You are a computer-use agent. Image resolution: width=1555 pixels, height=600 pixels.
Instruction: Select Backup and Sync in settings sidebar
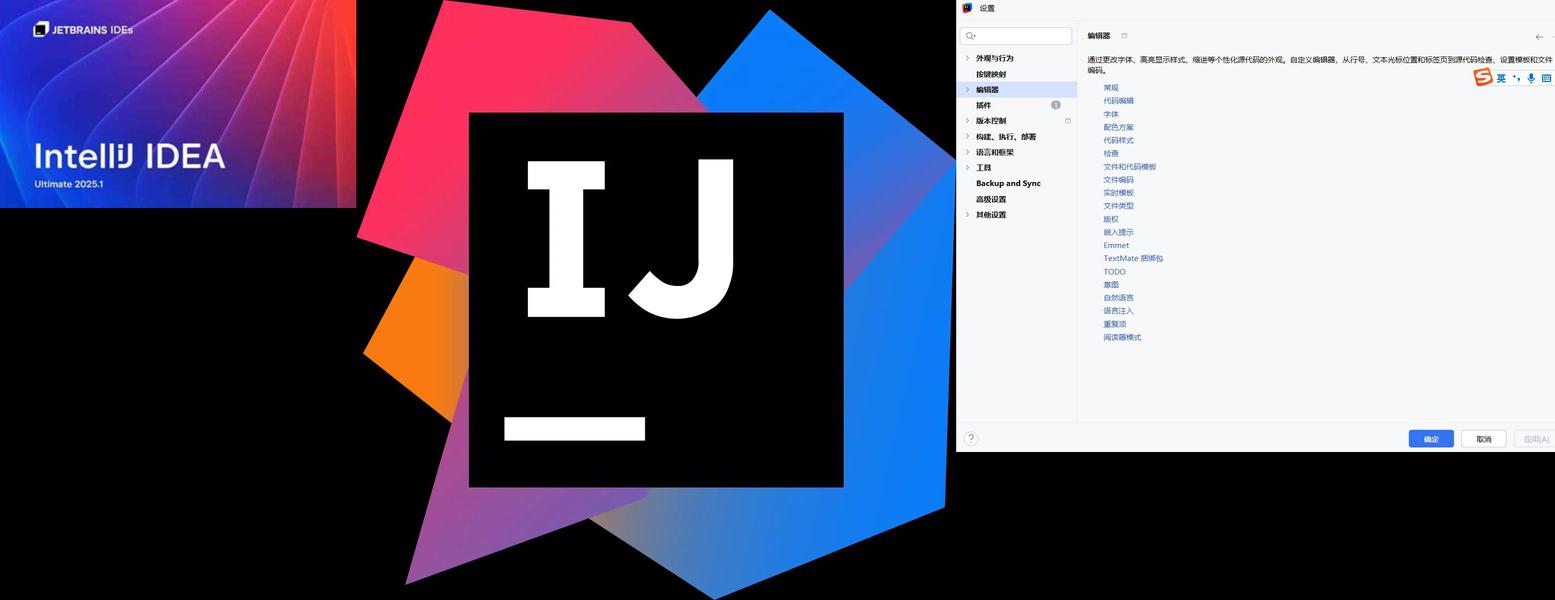pyautogui.click(x=1008, y=184)
